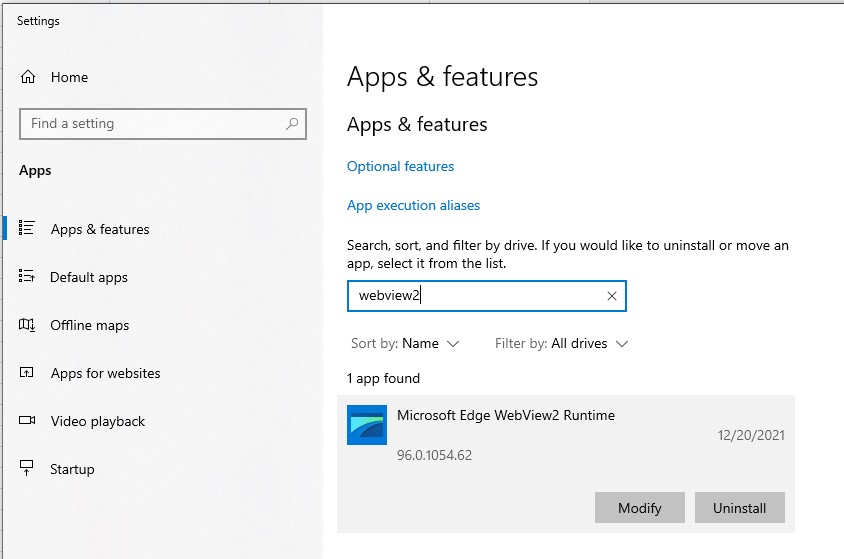Screen dimensions: 844x559
Task: Uninstall Microsoft Edge WebView2 Runtime
Action: [x=740, y=507]
